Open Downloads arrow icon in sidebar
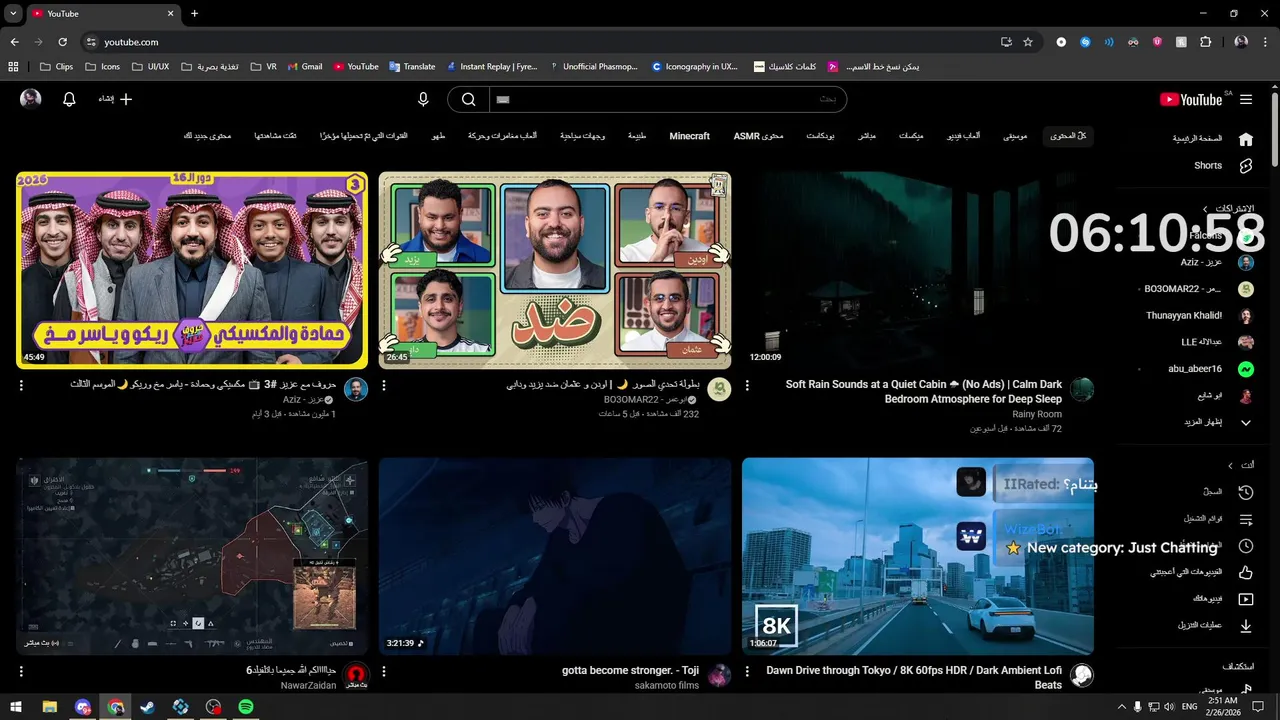This screenshot has height=720, width=1280. pyautogui.click(x=1246, y=626)
